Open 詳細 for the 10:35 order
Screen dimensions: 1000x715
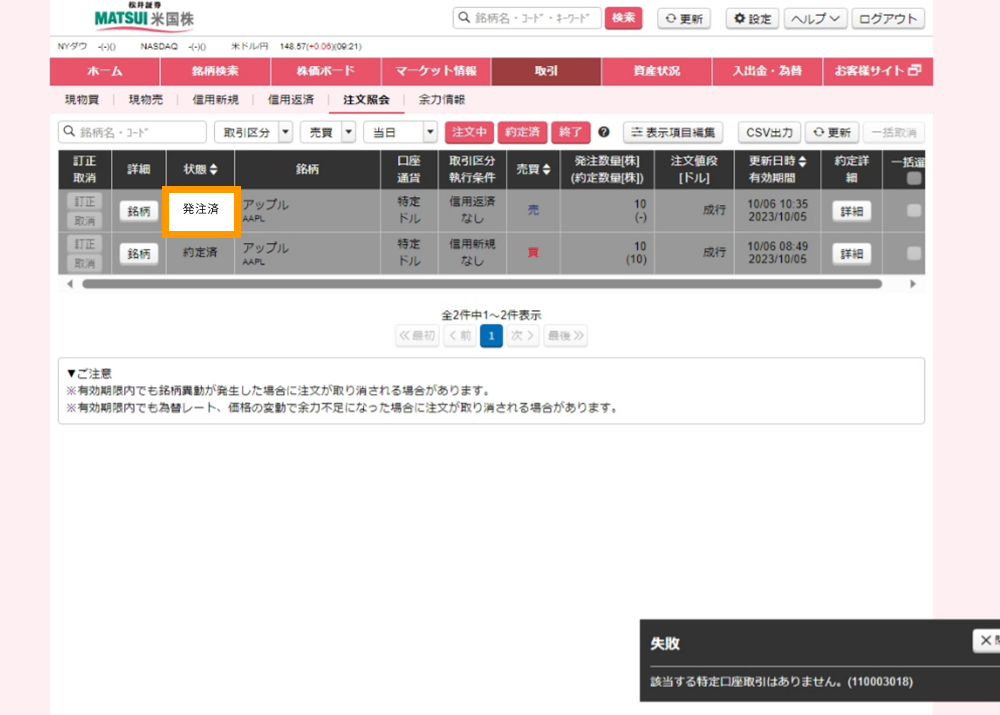click(851, 211)
